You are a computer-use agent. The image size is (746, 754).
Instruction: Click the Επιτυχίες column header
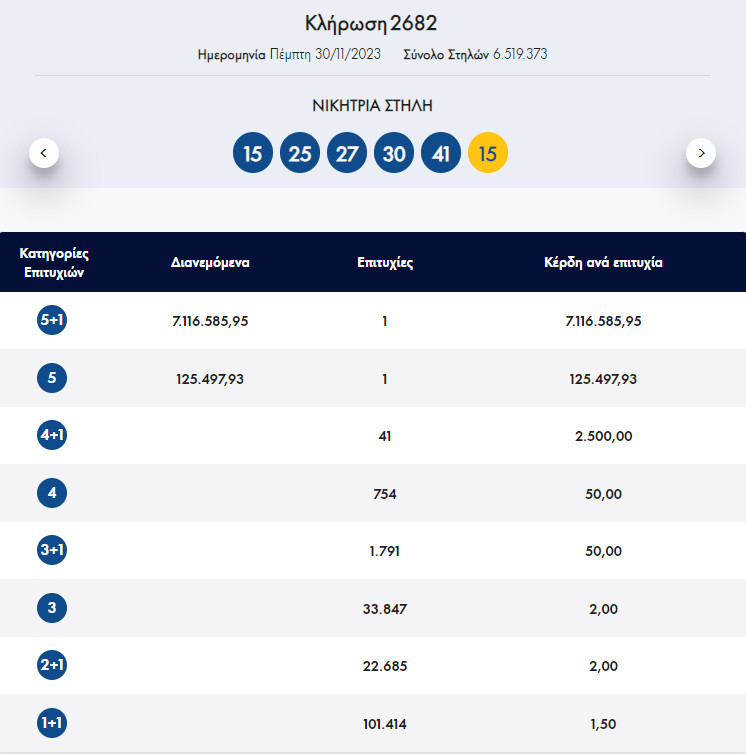pyautogui.click(x=385, y=263)
